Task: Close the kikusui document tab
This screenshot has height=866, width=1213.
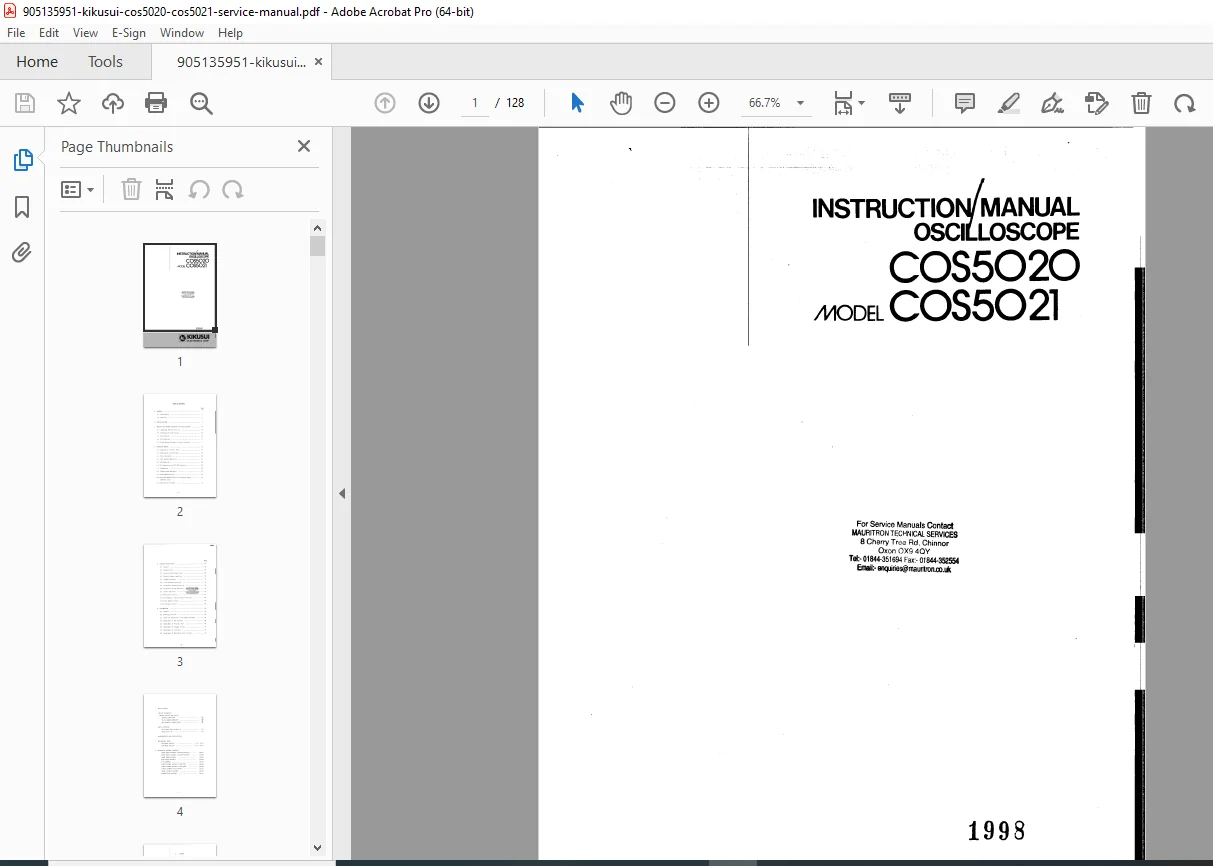Action: pyautogui.click(x=318, y=62)
